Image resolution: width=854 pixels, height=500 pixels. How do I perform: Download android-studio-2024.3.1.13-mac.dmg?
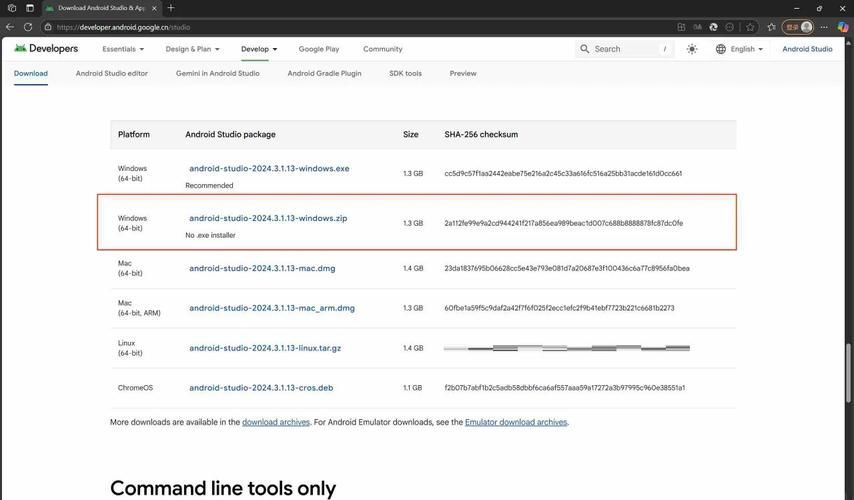[x=262, y=269]
